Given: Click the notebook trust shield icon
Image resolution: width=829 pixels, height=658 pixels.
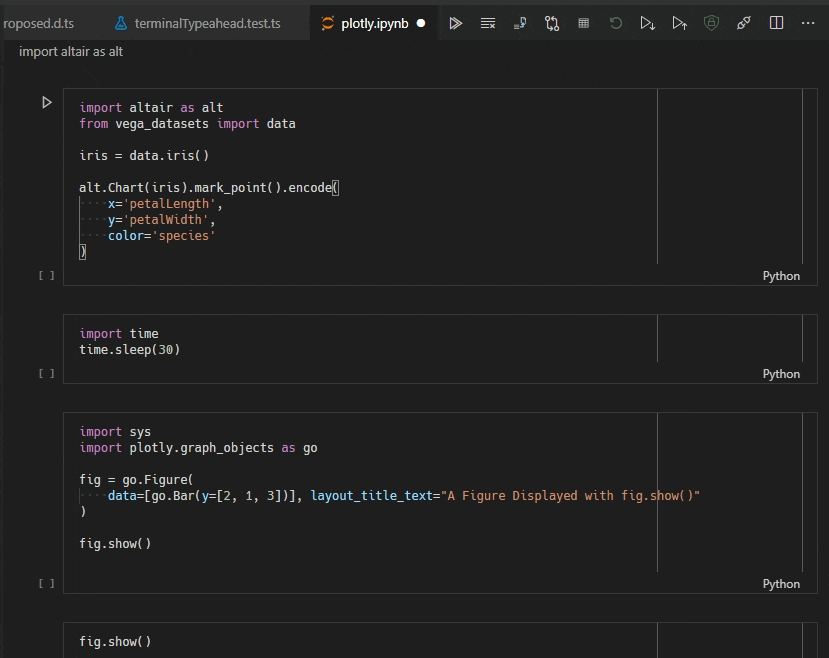Looking at the screenshot, I should (x=712, y=23).
